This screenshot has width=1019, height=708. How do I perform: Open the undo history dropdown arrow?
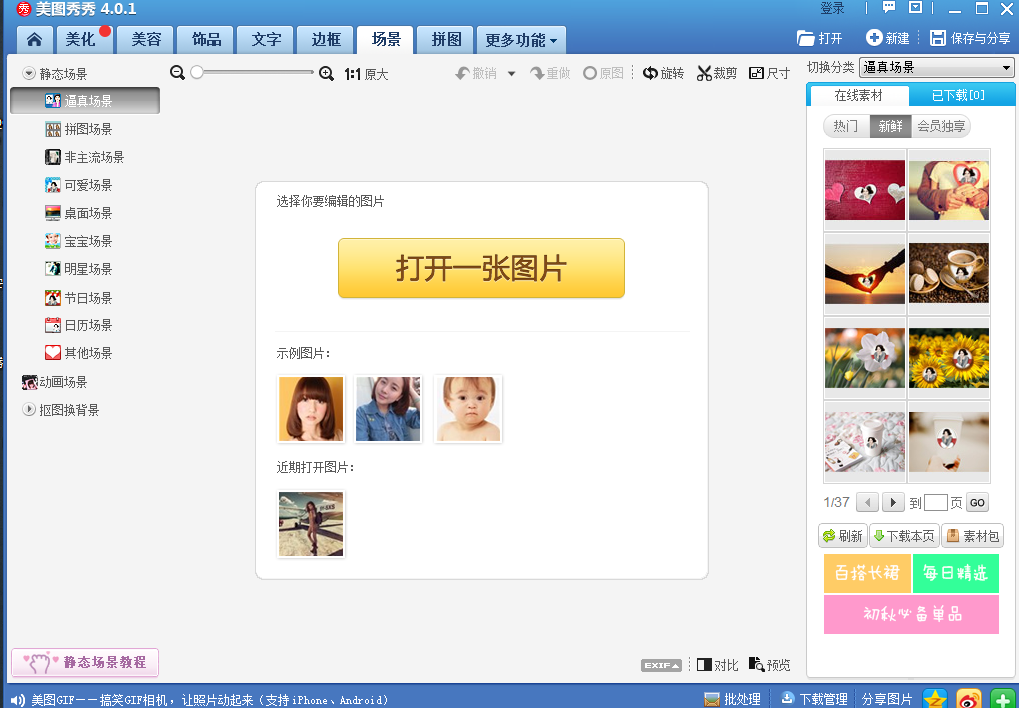click(x=511, y=73)
